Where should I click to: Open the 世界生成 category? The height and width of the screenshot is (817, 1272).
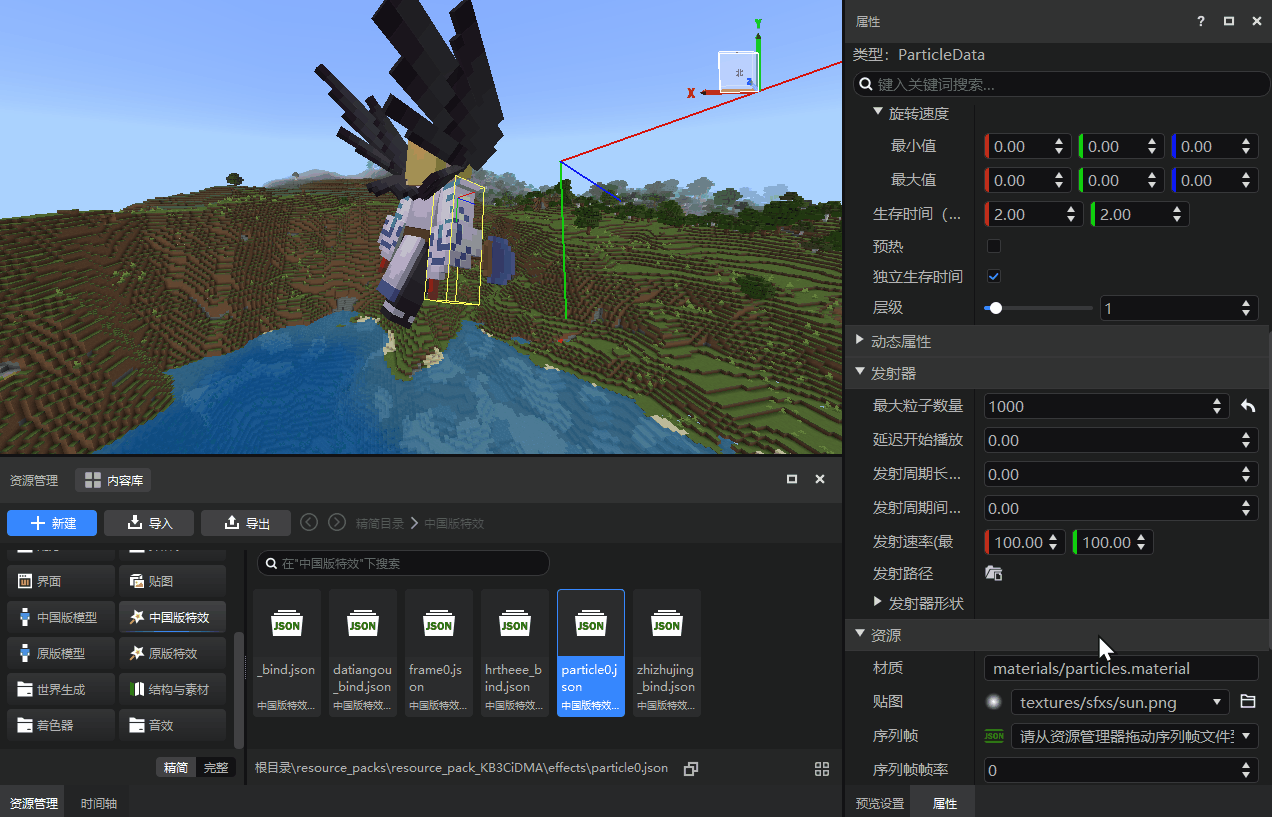tap(60, 689)
